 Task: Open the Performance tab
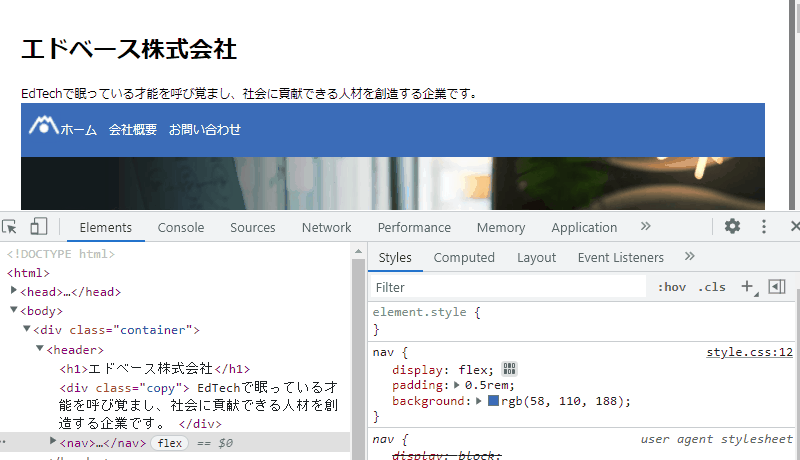414,227
